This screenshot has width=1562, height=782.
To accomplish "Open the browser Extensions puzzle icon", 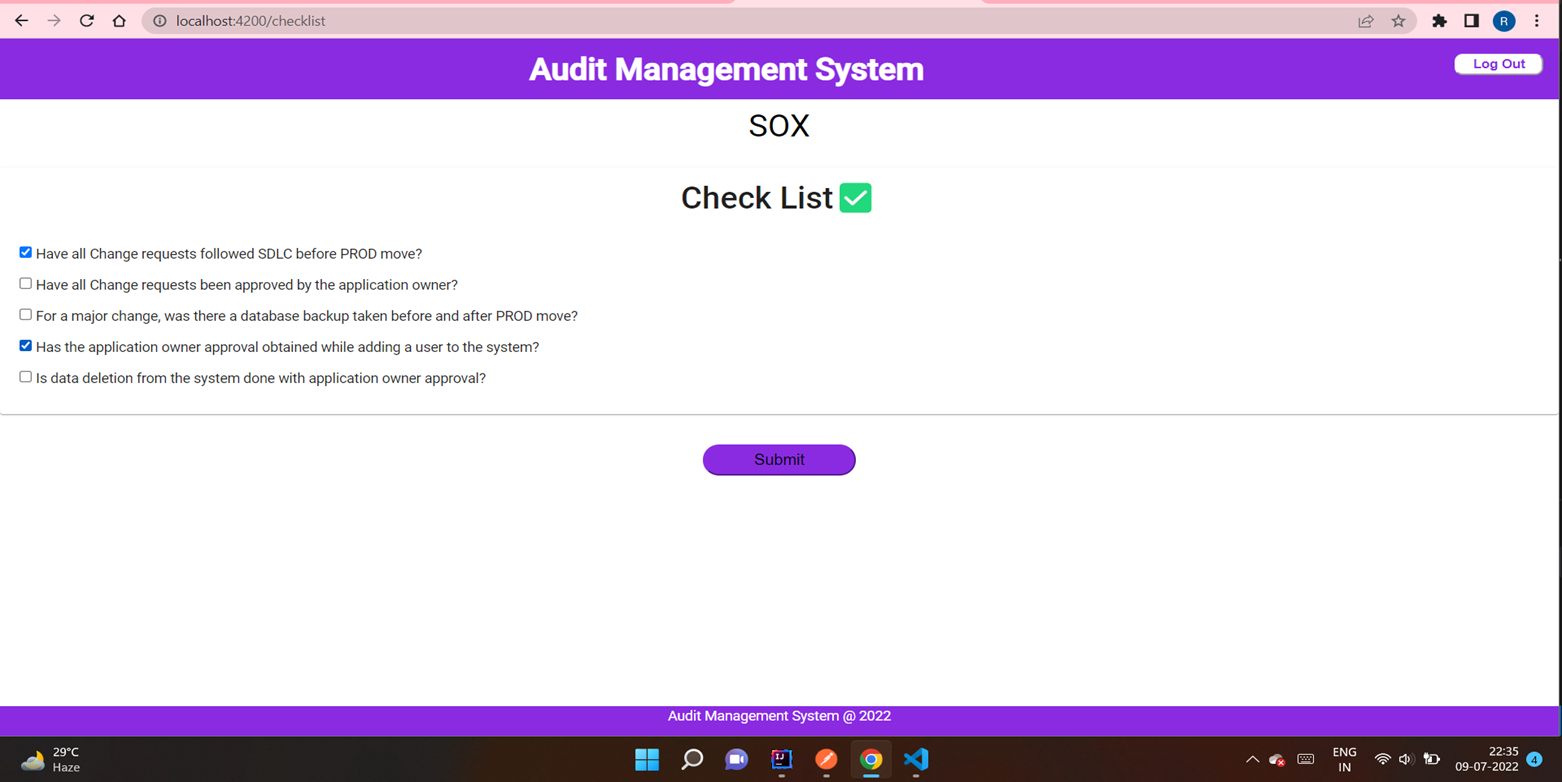I will tap(1439, 20).
